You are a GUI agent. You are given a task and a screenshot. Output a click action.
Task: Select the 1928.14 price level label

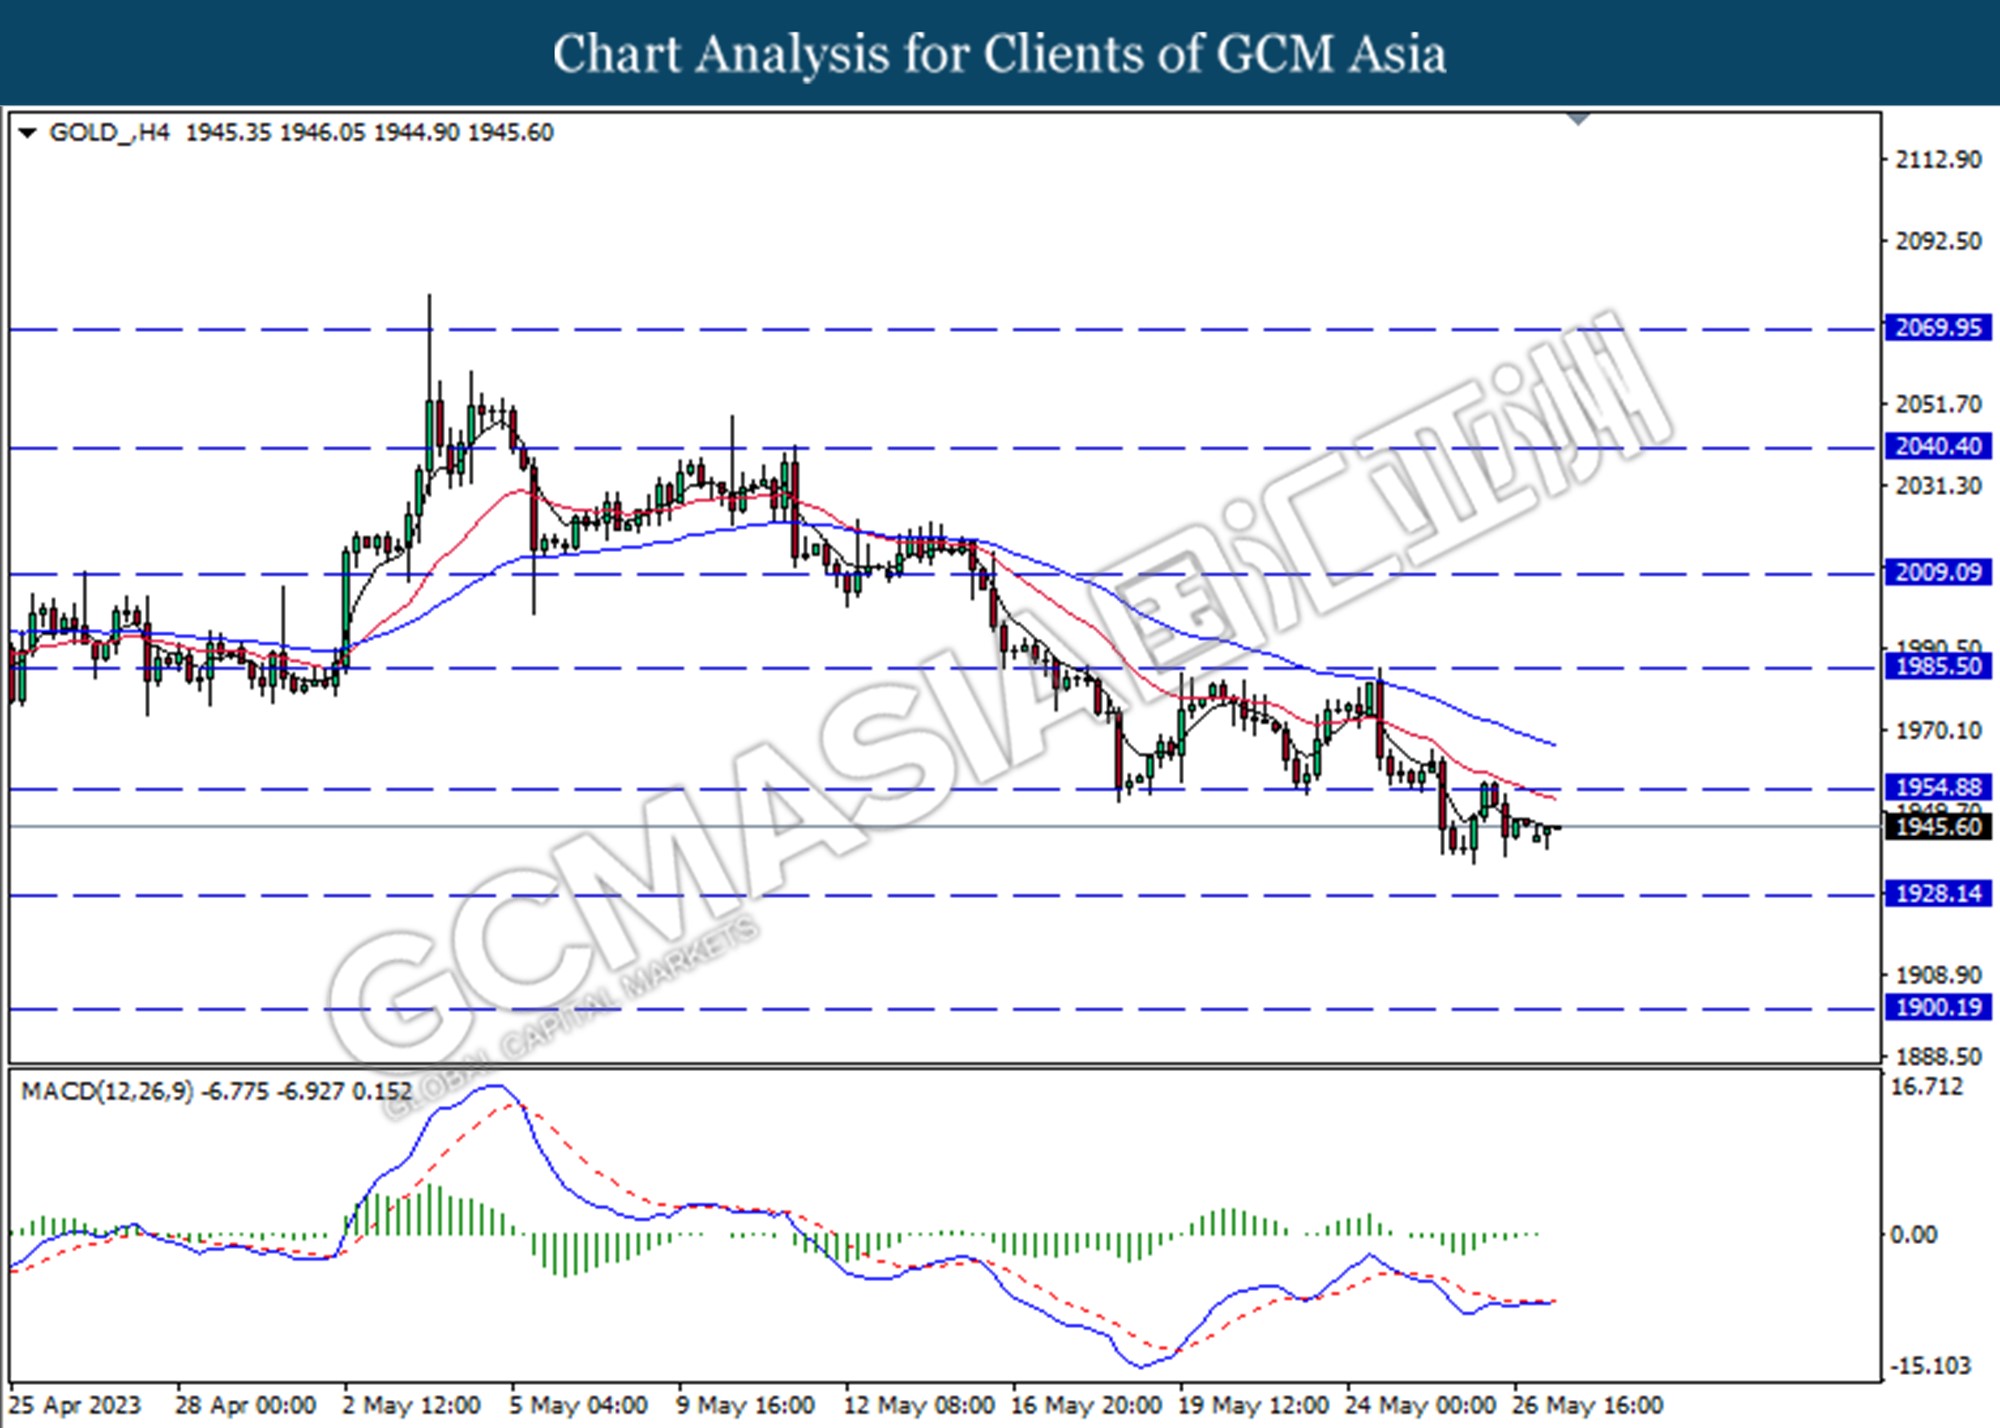1938,894
